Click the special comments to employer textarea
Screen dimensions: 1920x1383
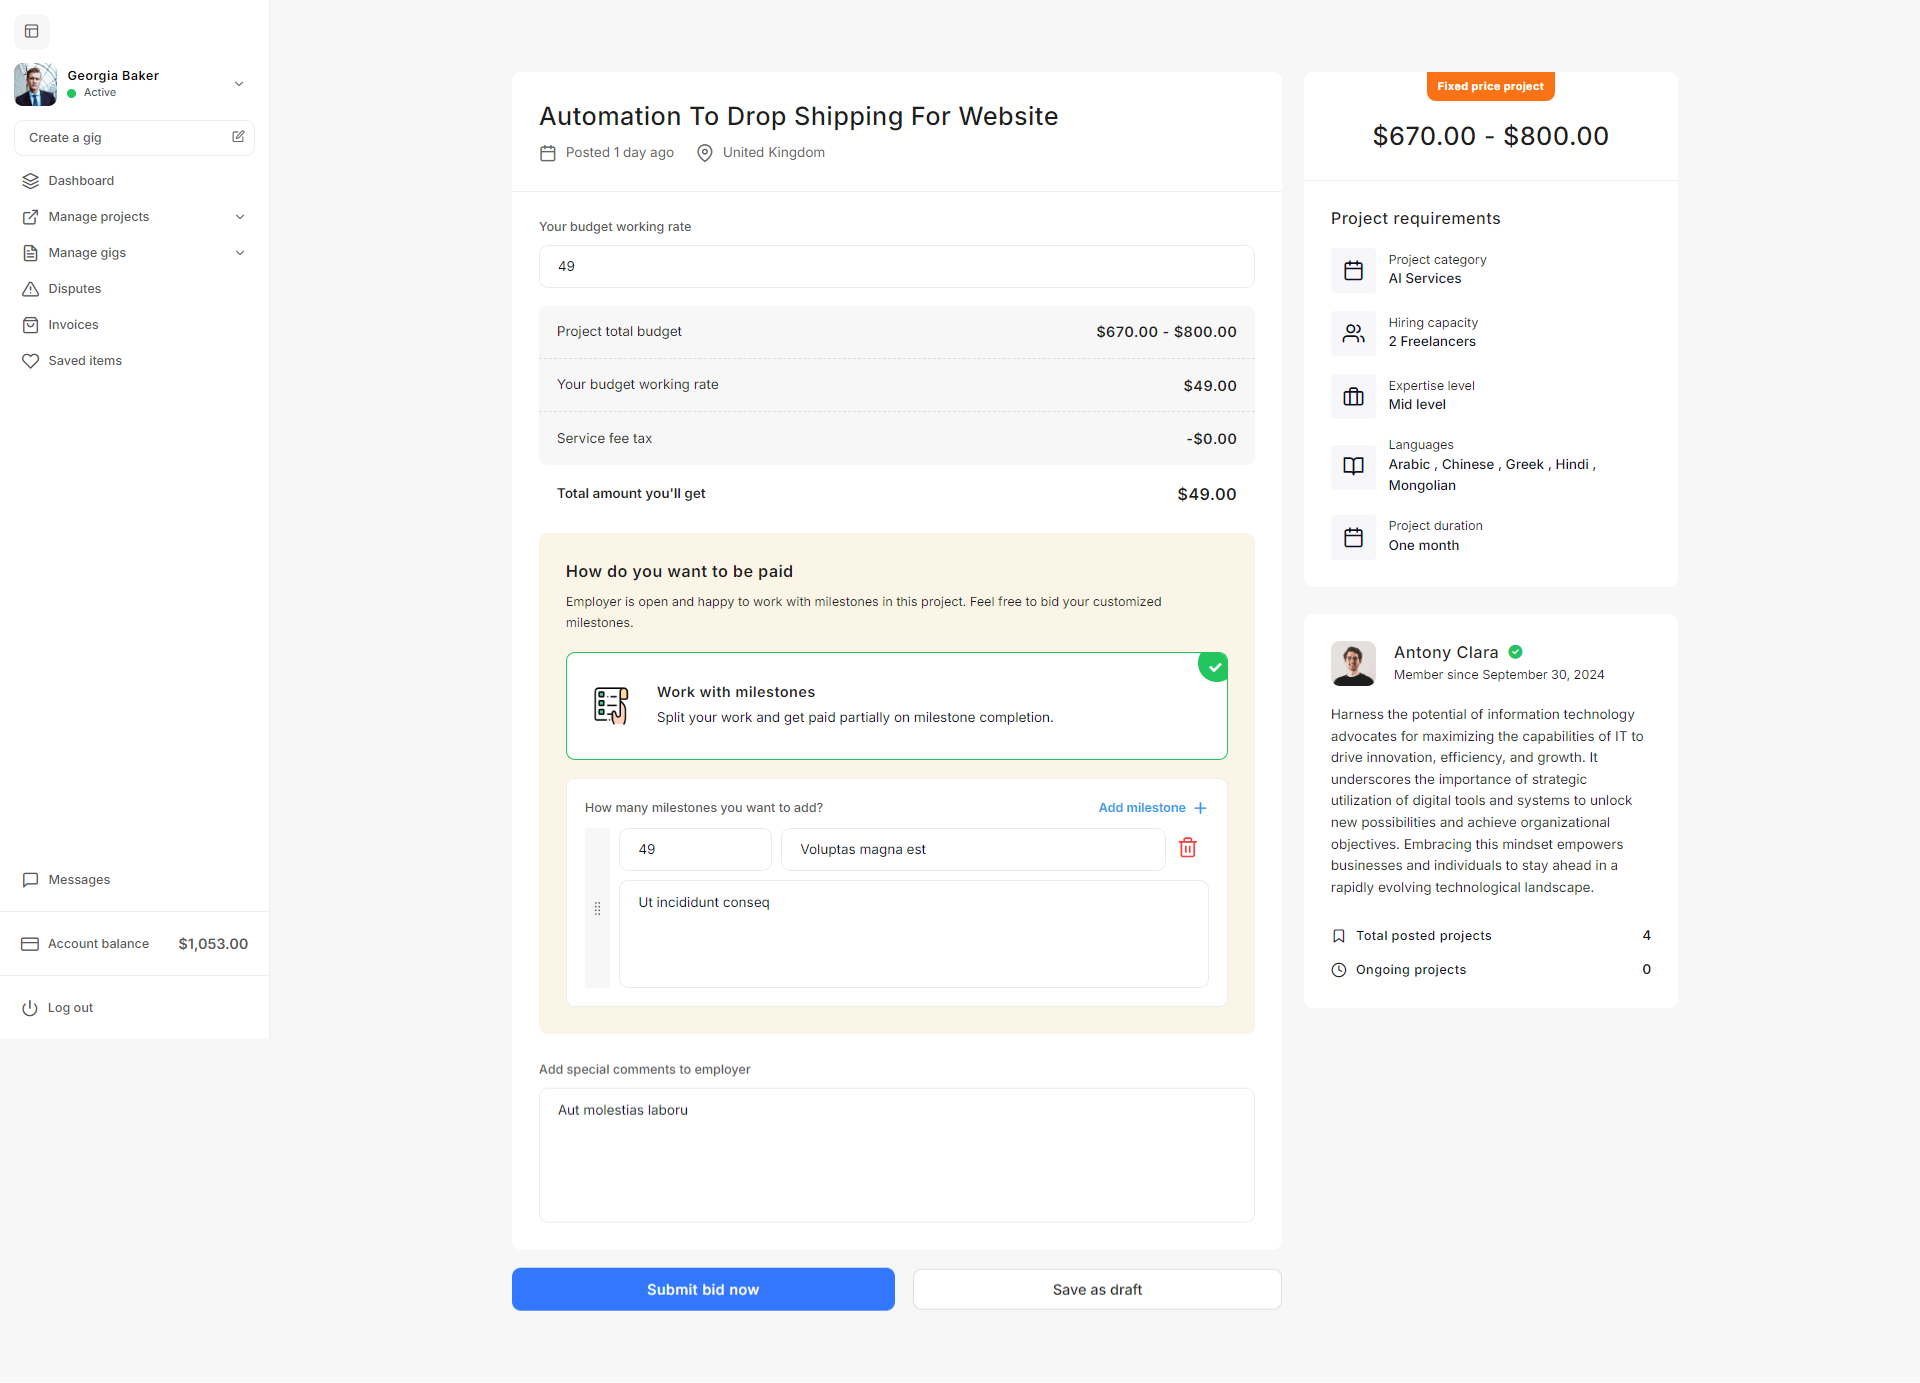[896, 1155]
